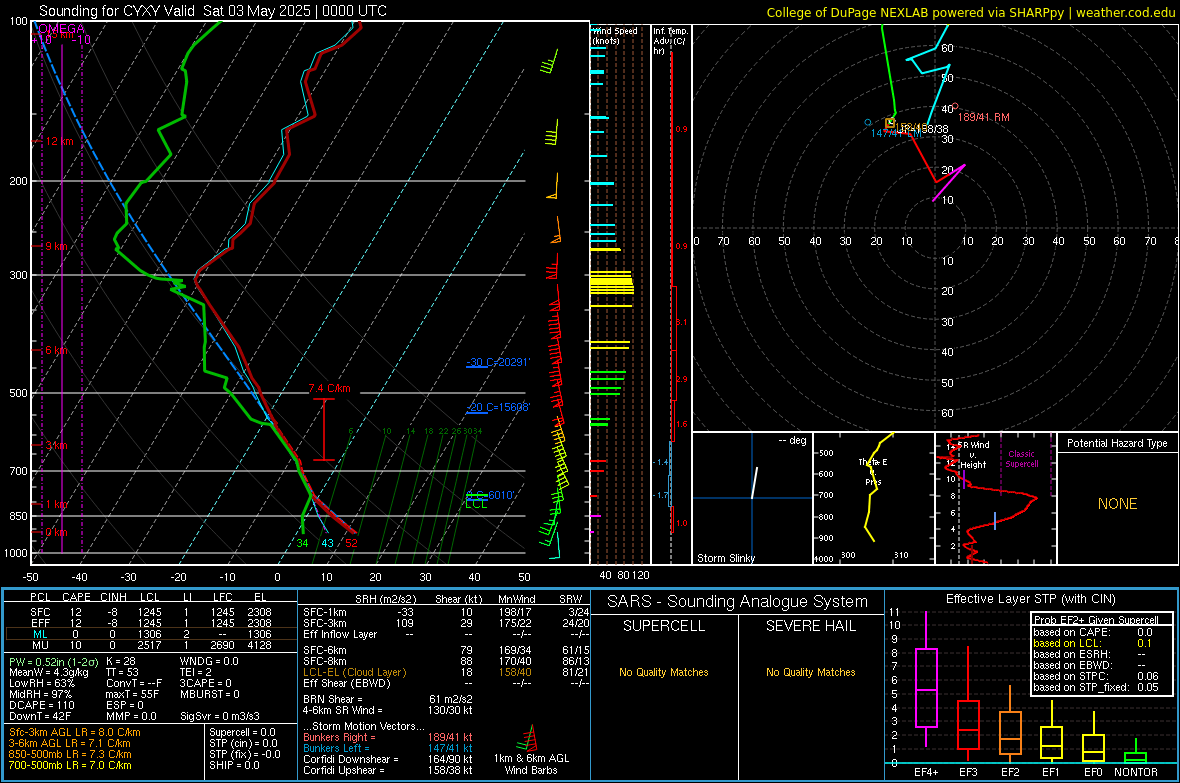Click the 'K = 28' index value

[x=121, y=662]
